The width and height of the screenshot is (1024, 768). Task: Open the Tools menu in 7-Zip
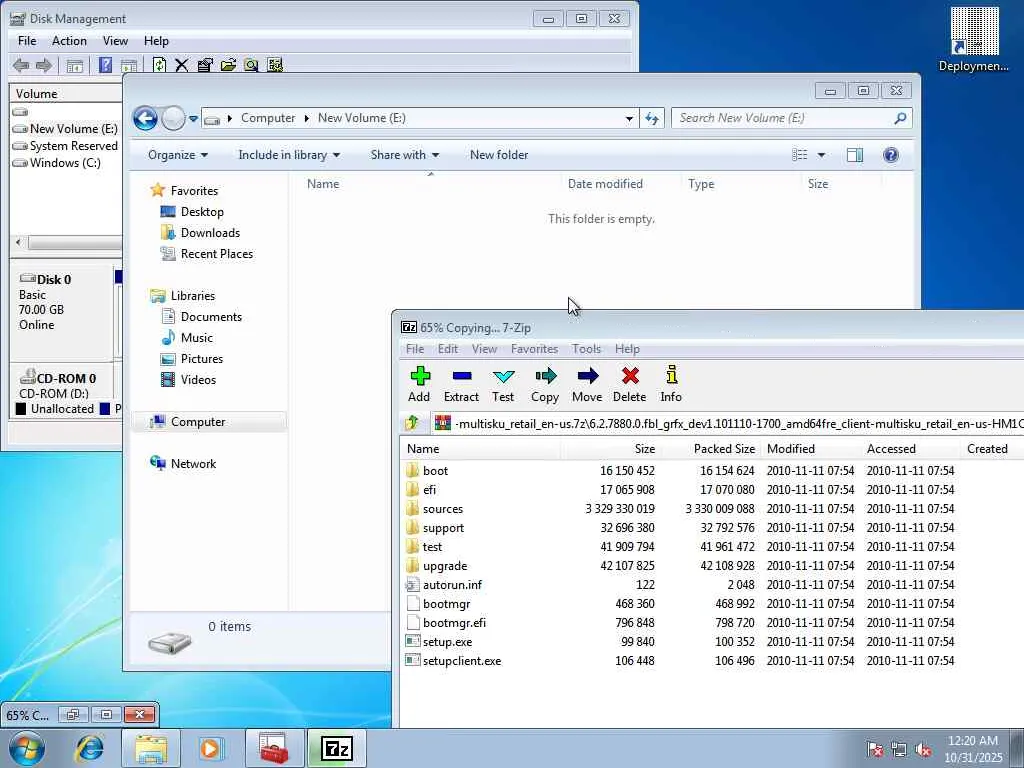click(x=586, y=349)
